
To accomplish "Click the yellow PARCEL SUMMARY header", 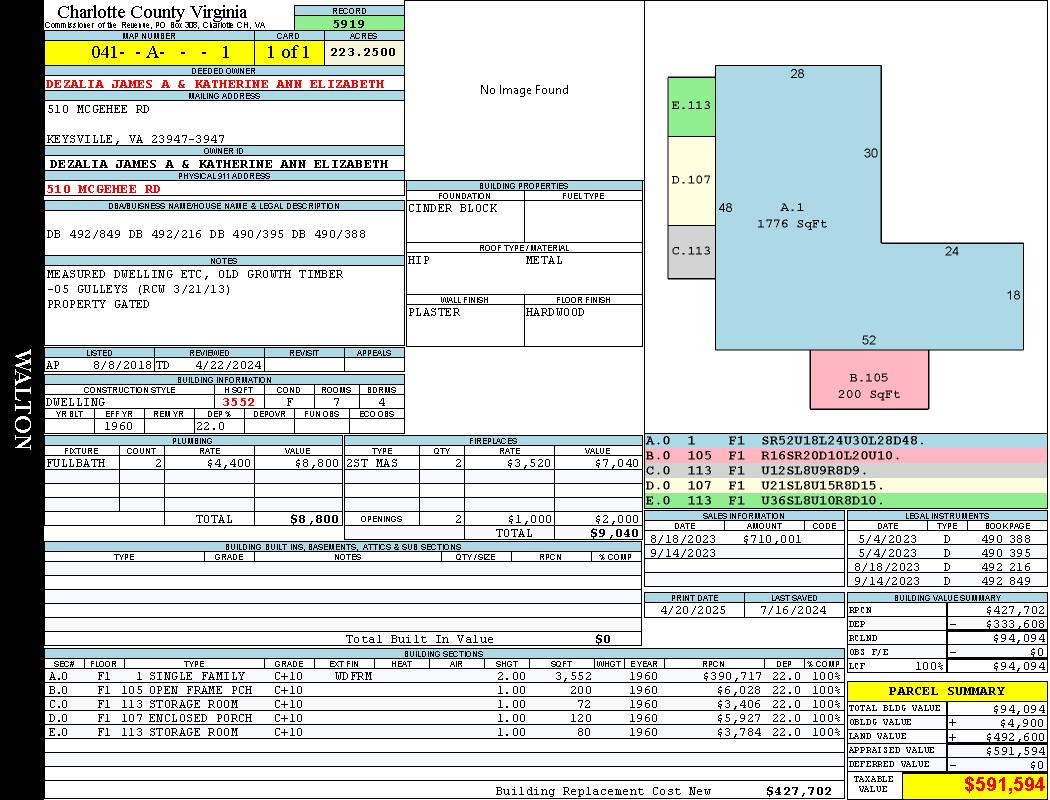I will (947, 691).
